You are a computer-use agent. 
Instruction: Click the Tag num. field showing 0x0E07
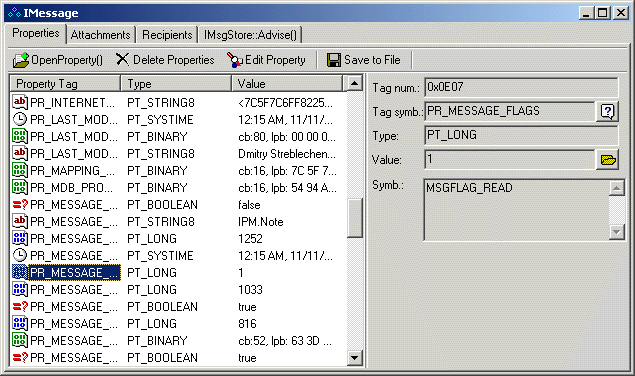coord(521,87)
